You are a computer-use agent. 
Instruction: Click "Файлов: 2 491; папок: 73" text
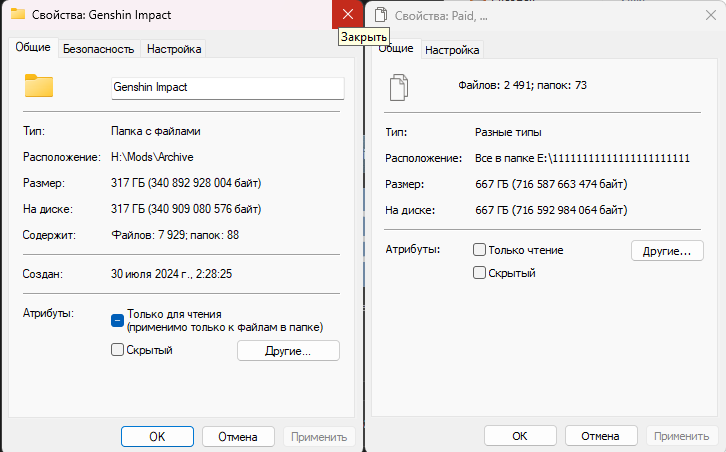click(522, 85)
